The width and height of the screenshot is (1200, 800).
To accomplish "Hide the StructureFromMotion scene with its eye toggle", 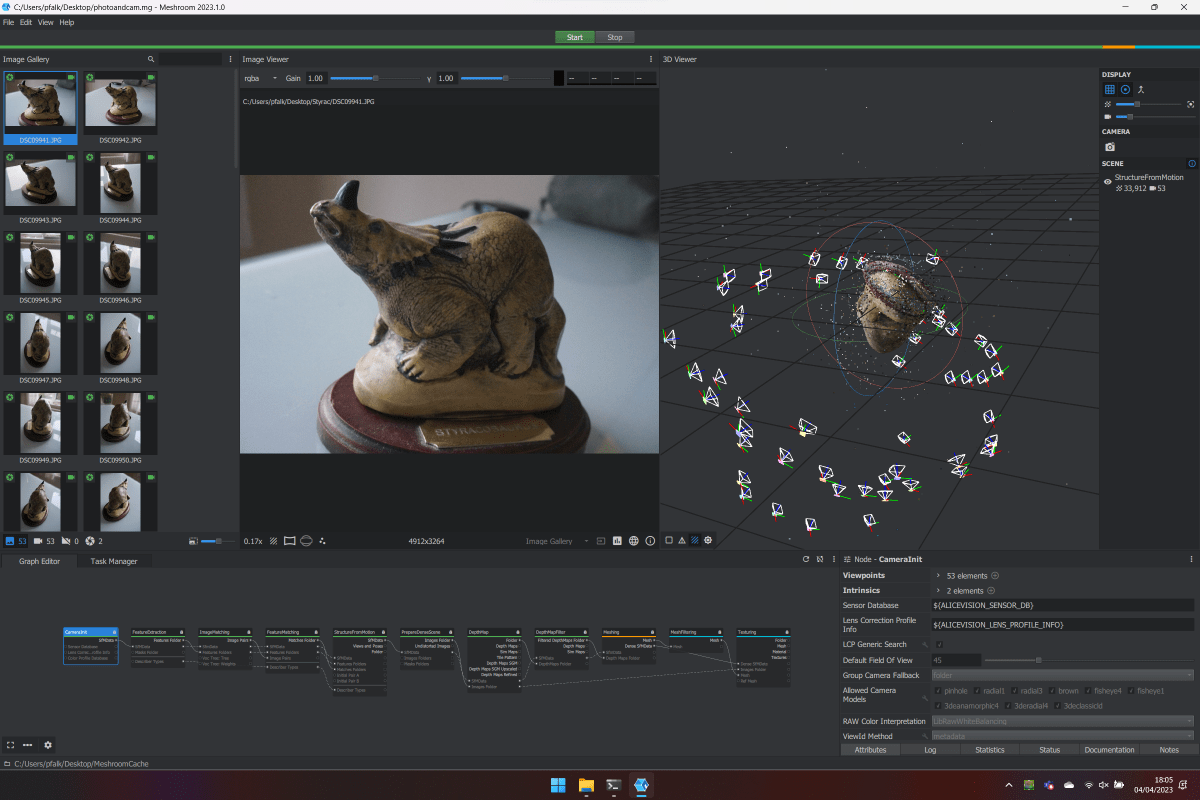I will (1107, 180).
